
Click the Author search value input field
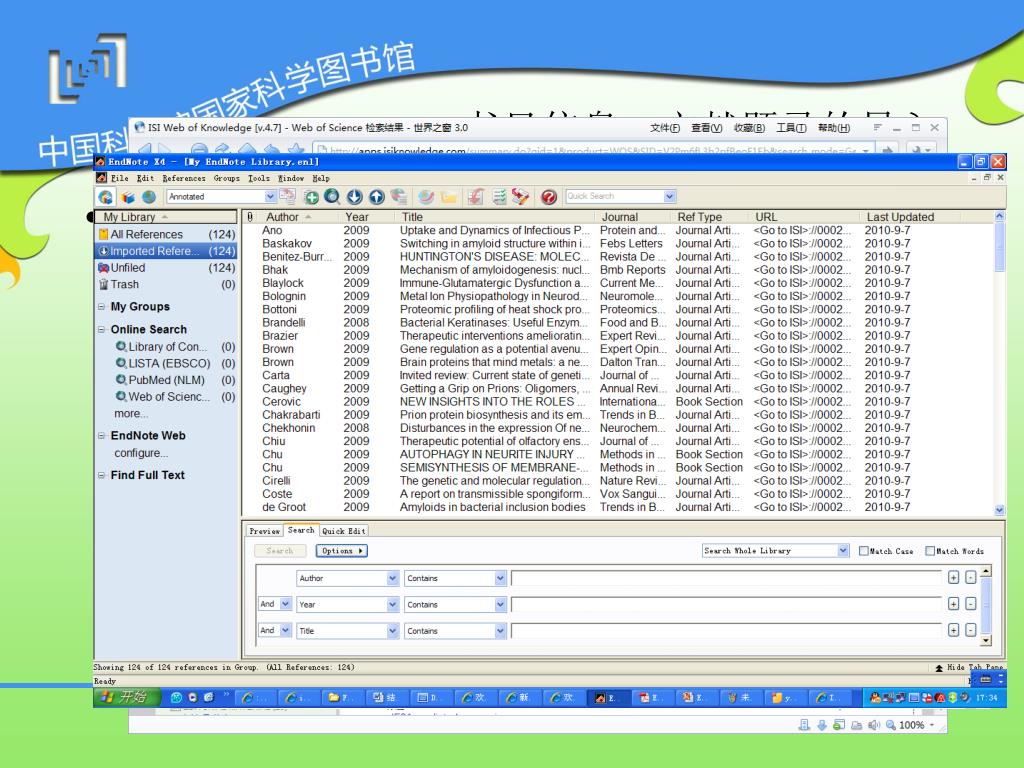[x=726, y=578]
